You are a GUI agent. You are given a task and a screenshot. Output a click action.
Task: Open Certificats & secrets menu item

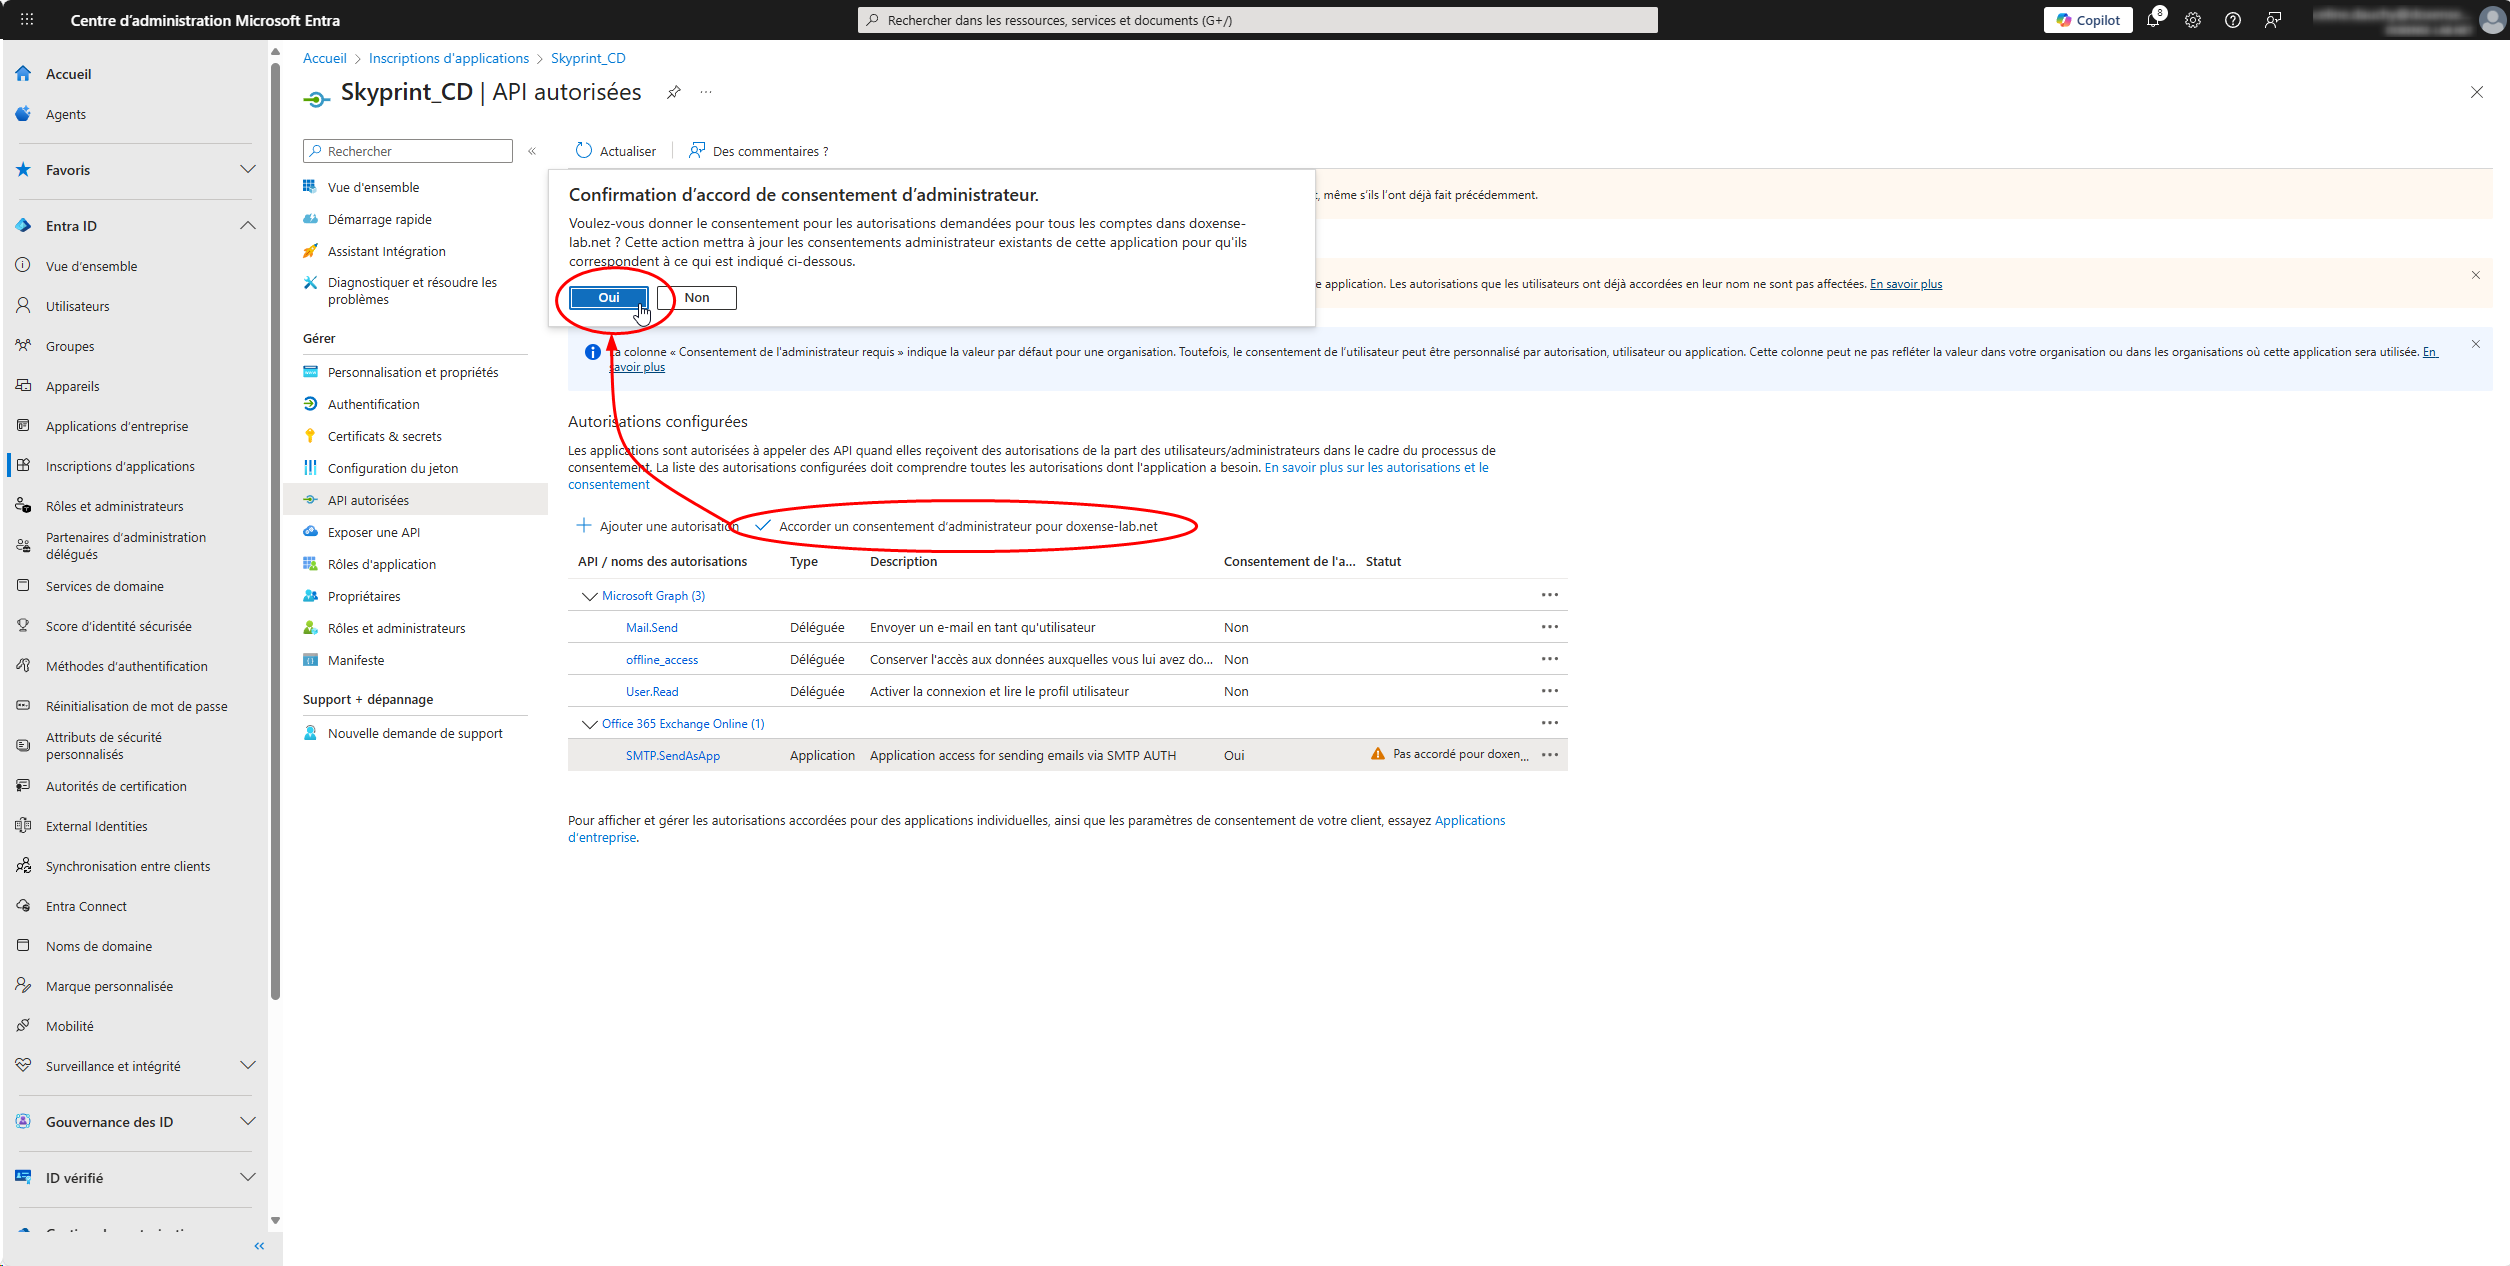(x=384, y=436)
